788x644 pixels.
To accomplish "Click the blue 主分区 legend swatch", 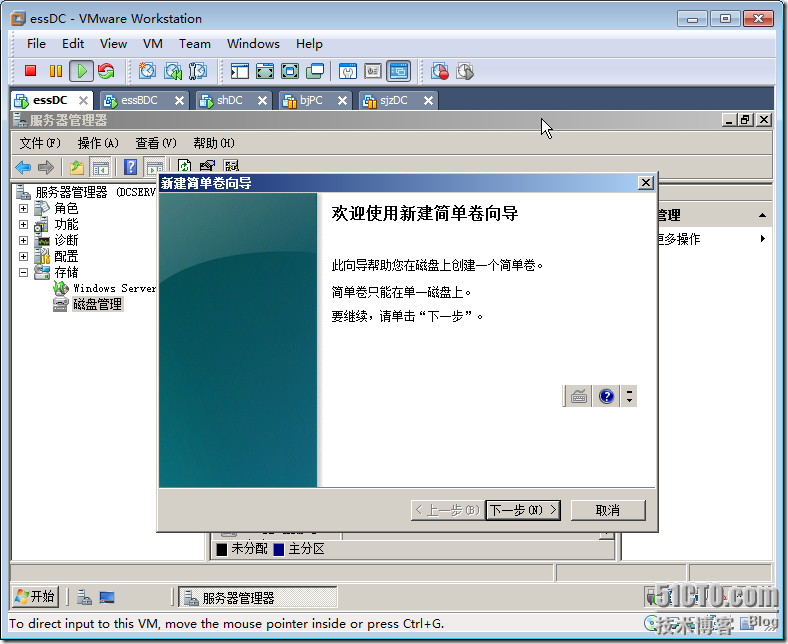I will [x=279, y=549].
